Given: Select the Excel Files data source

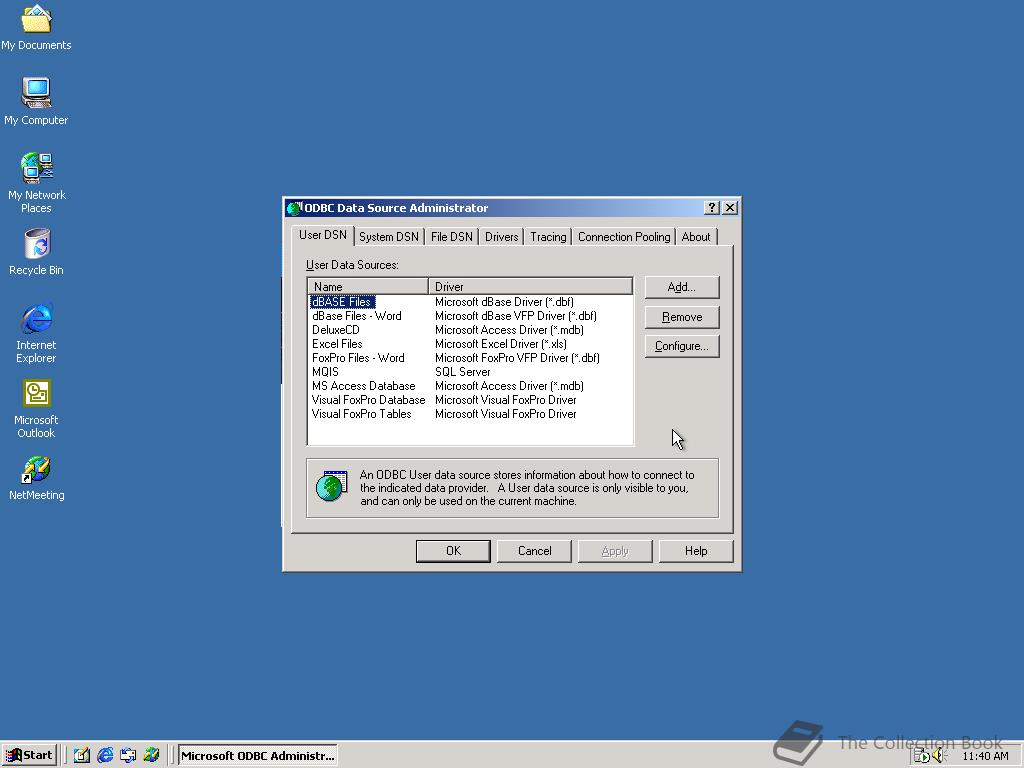Looking at the screenshot, I should click(337, 344).
